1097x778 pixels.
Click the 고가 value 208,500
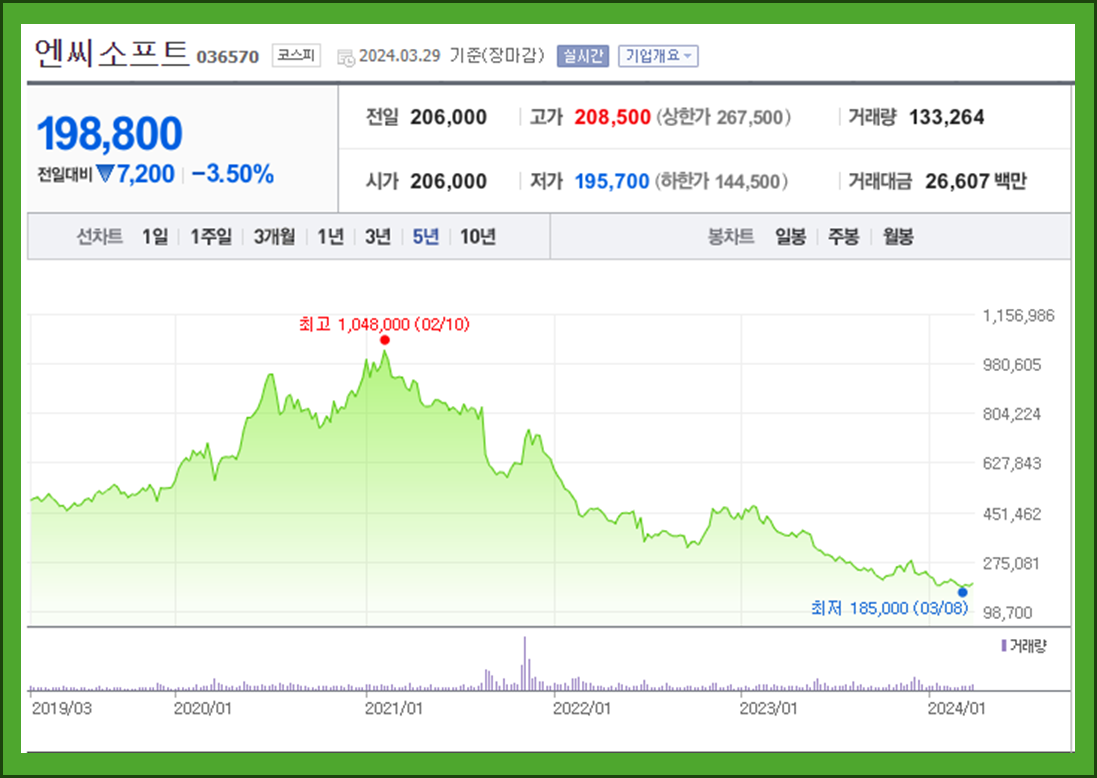(613, 117)
